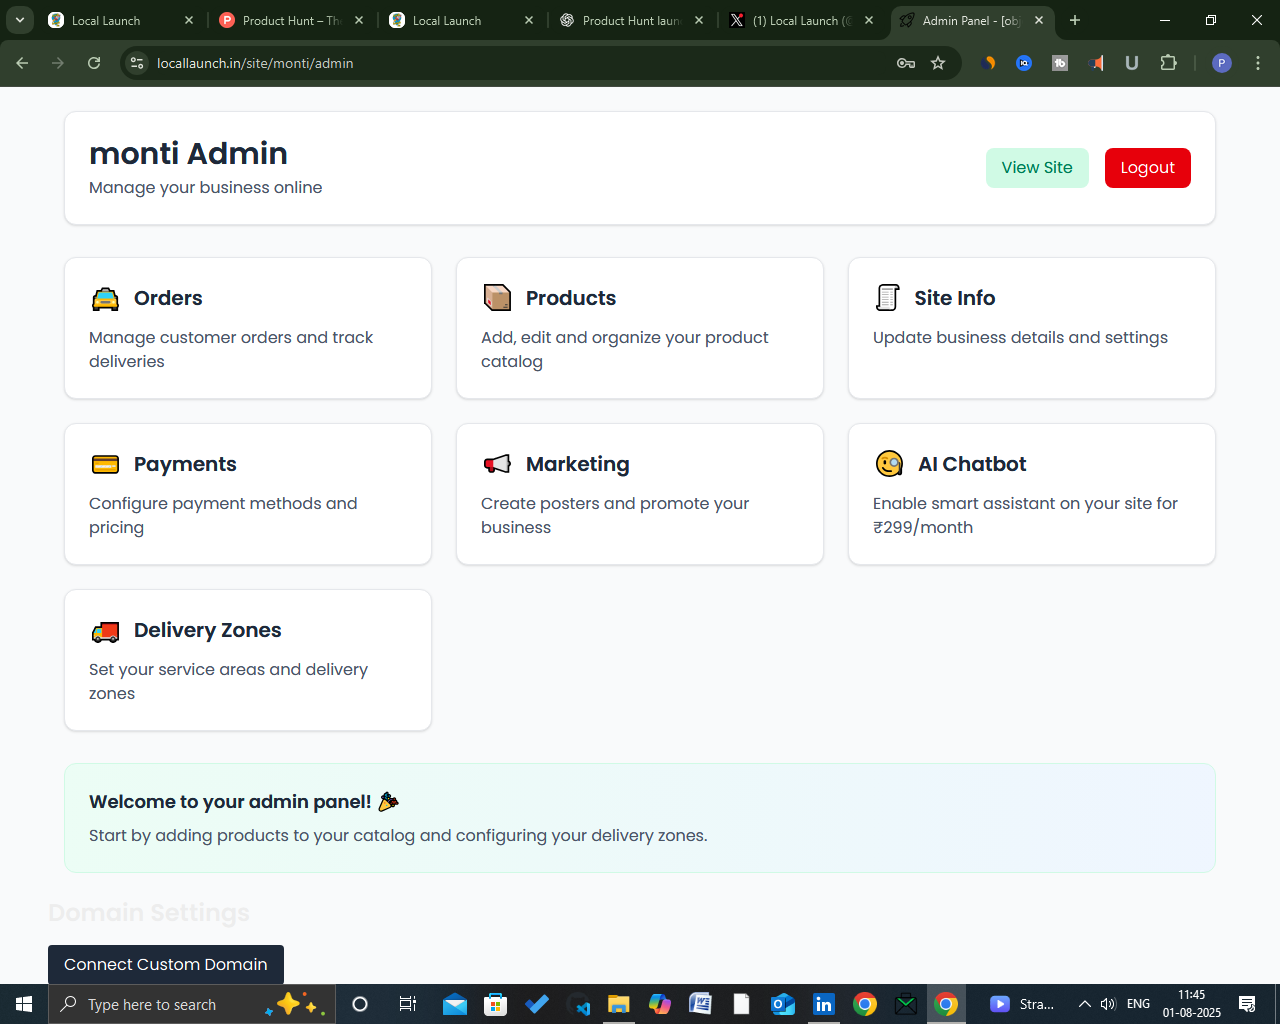This screenshot has height=1024, width=1280.
Task: Open the Products heading link
Action: point(571,298)
